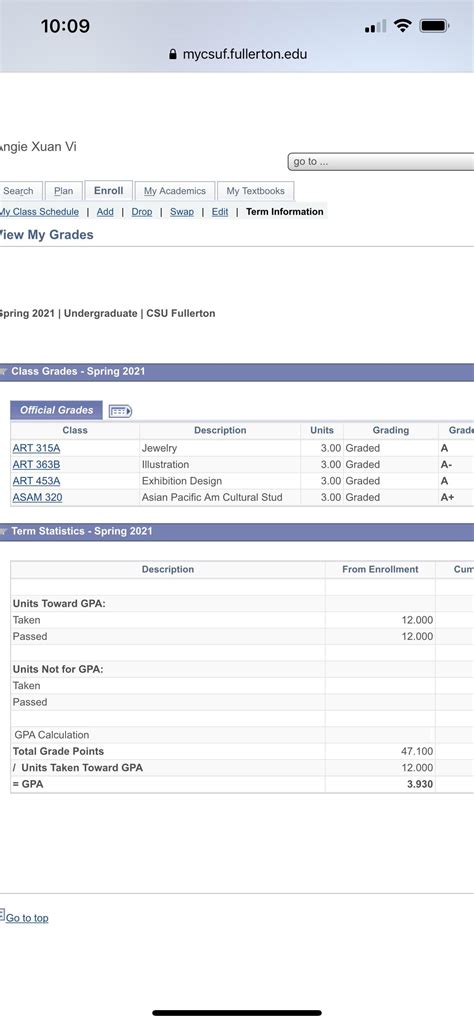Open the My Class Schedule link
Image resolution: width=474 pixels, height=1025 pixels.
(39, 212)
